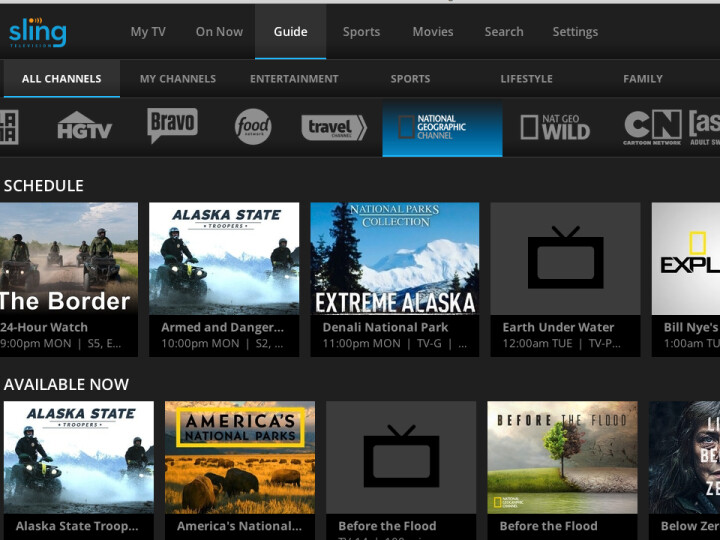The image size is (720, 540).
Task: Click the SCHEDULE section heading
Action: click(44, 186)
